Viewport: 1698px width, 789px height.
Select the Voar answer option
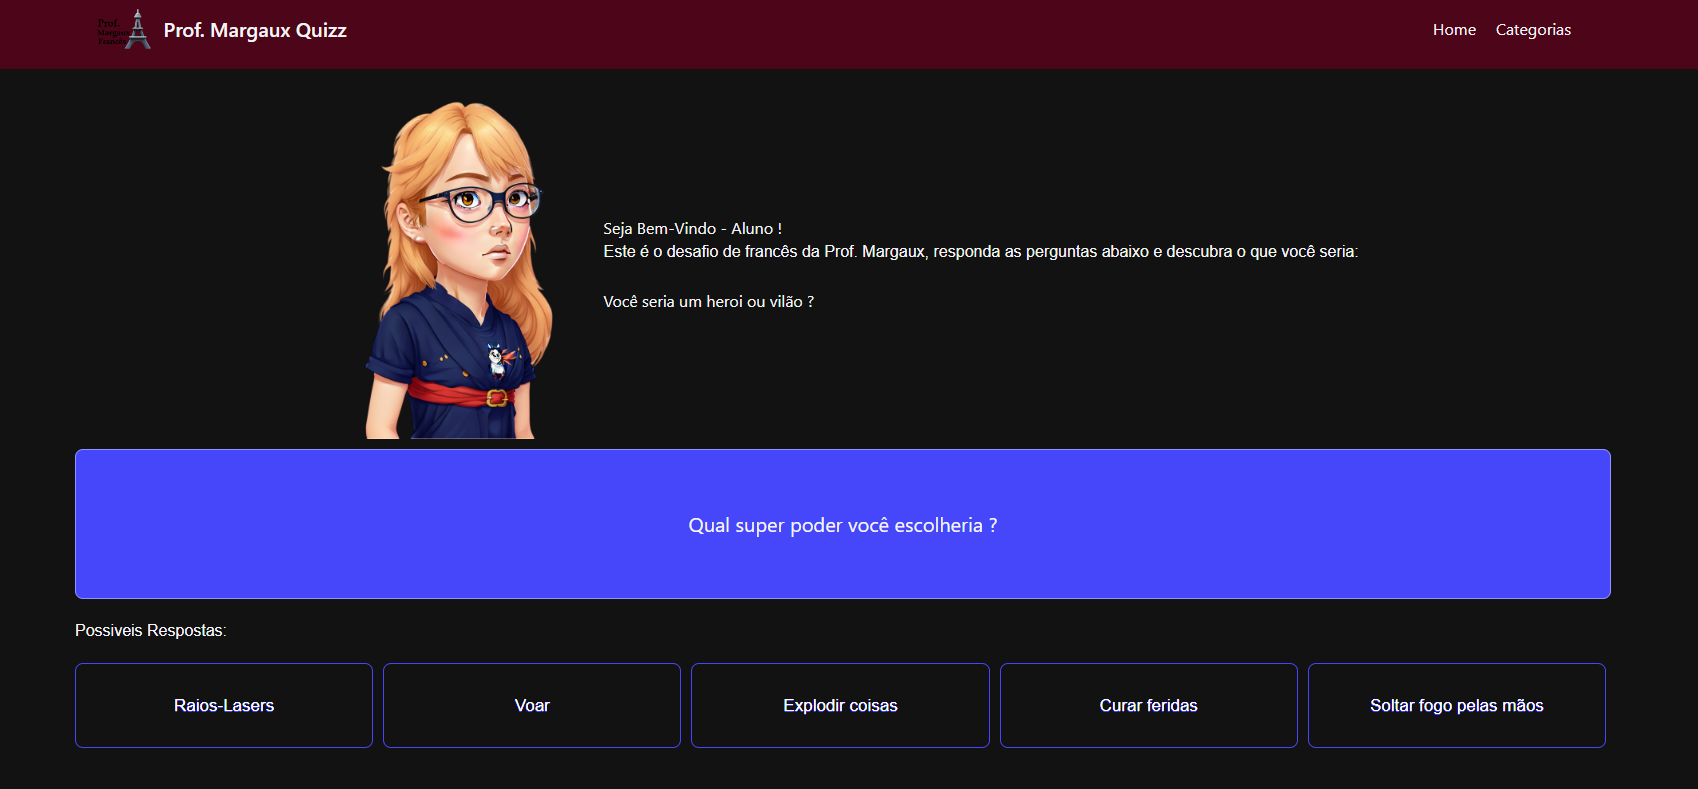pos(532,705)
